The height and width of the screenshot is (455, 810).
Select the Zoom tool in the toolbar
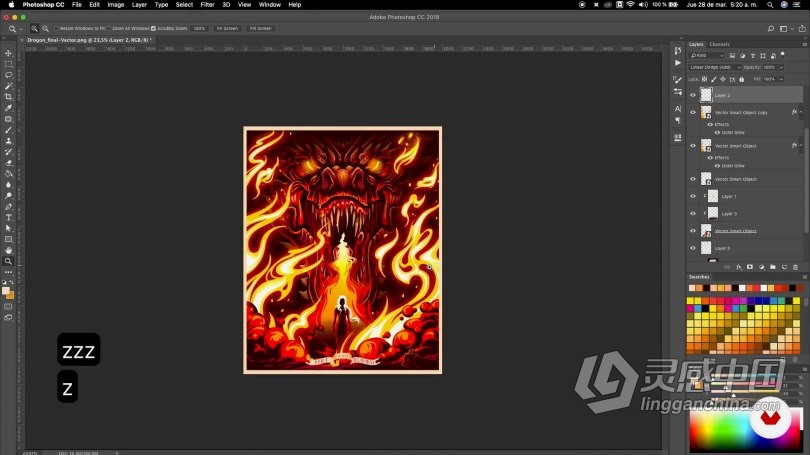(8, 261)
